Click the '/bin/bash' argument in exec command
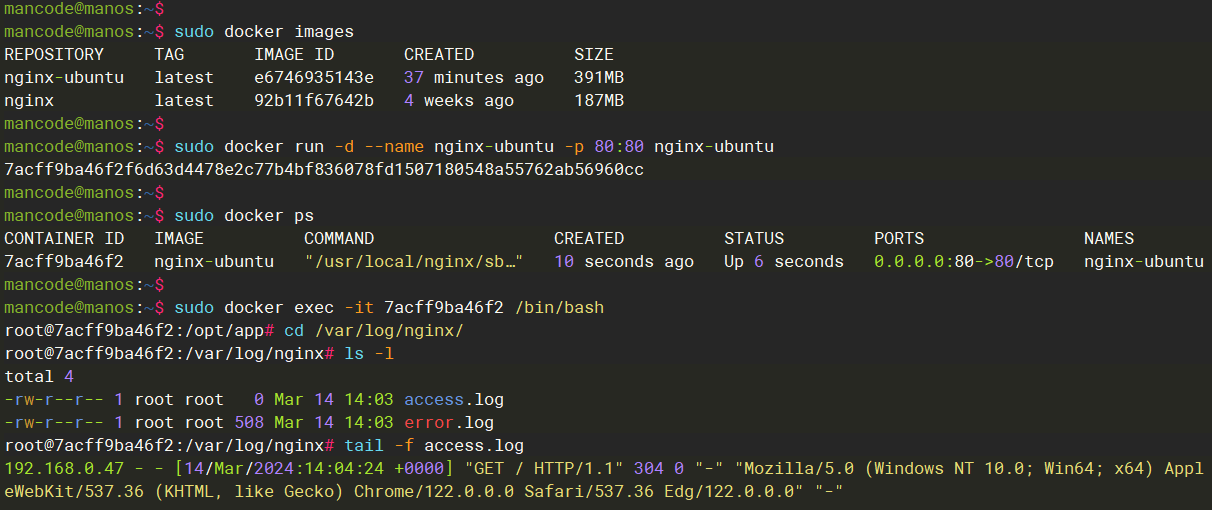 point(559,307)
